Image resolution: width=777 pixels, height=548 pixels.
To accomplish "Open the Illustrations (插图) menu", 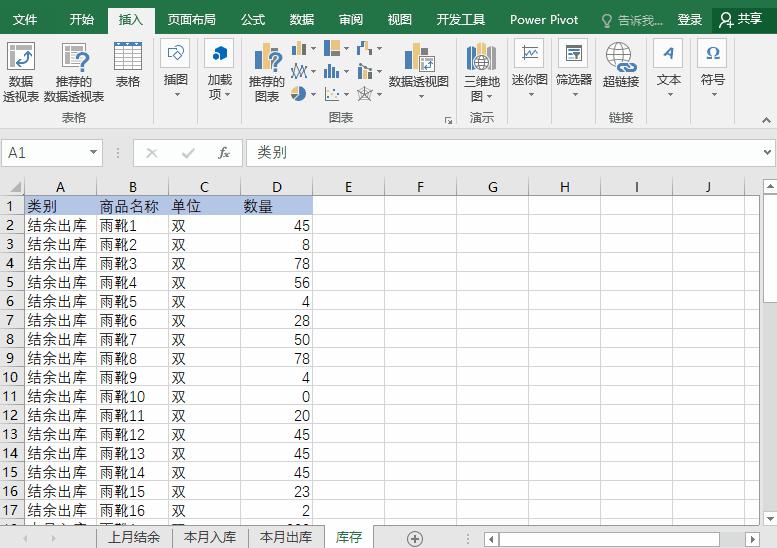I will (175, 69).
